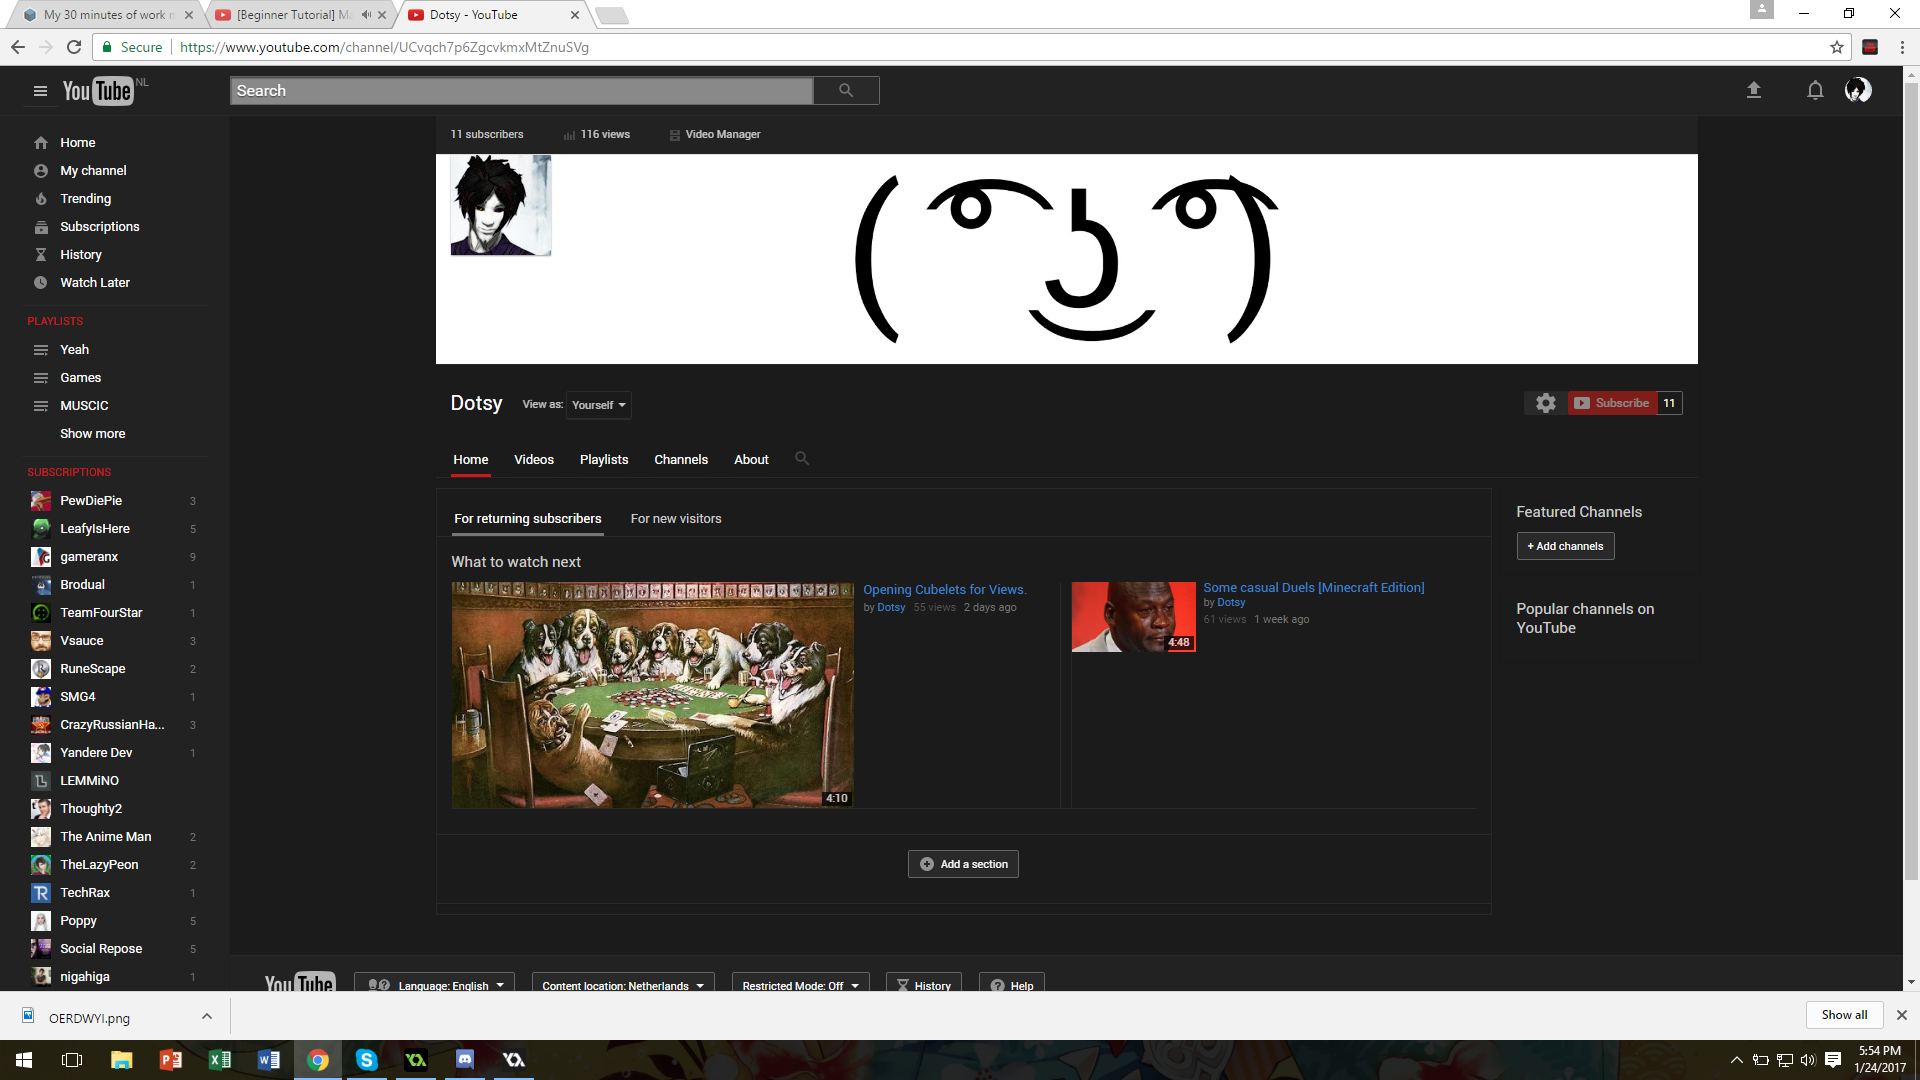
Task: Switch to Channels tab
Action: (x=681, y=460)
